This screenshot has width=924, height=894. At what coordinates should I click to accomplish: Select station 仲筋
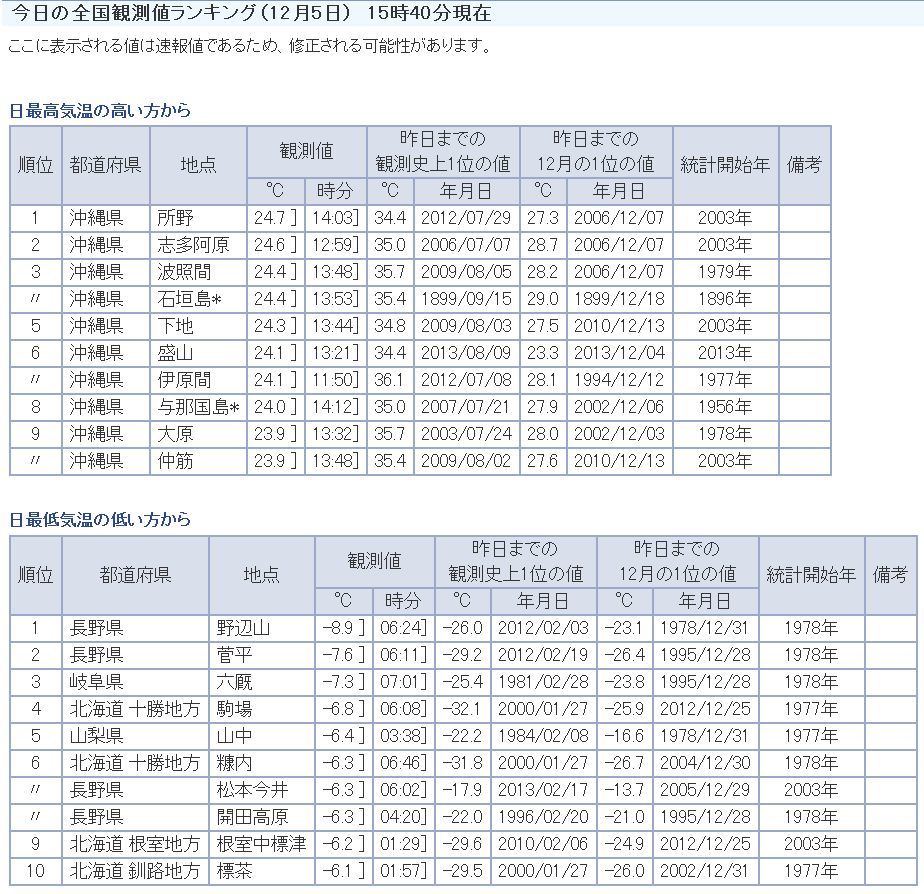click(175, 461)
